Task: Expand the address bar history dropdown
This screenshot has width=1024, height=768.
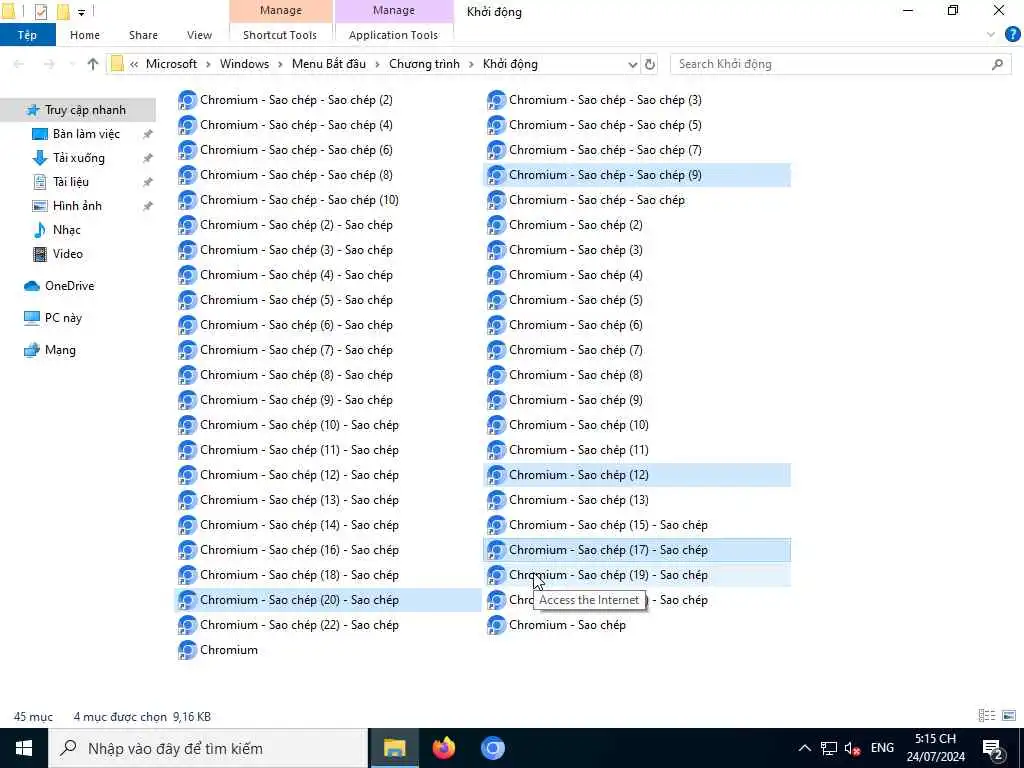Action: (x=632, y=64)
